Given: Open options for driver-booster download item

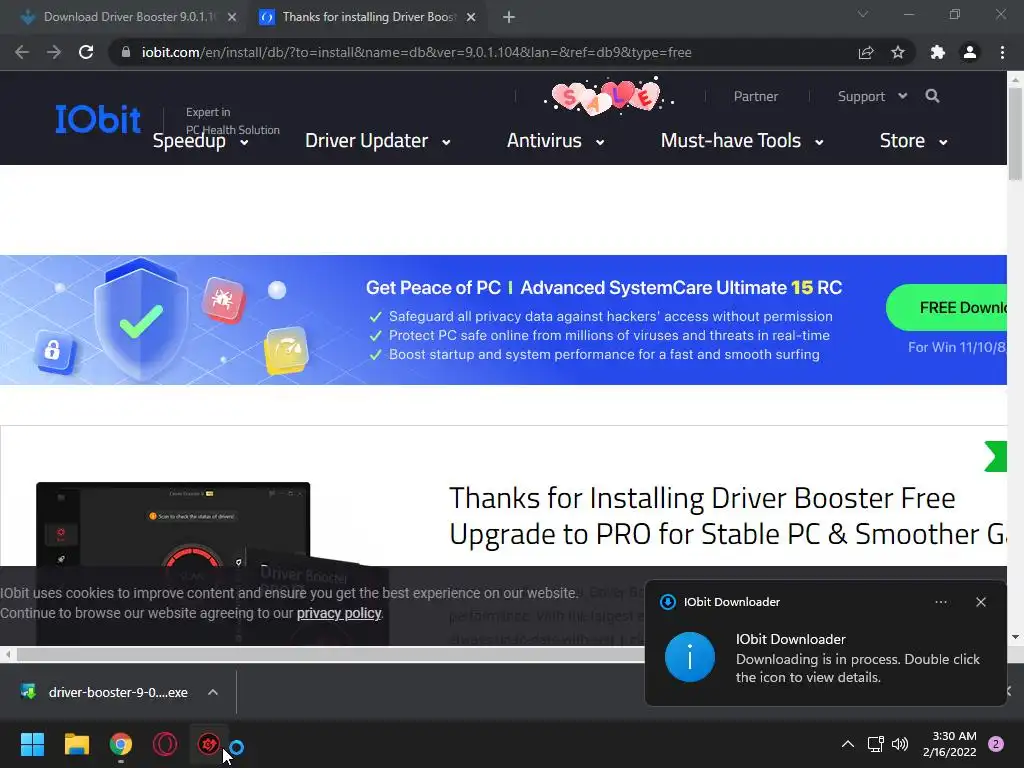Looking at the screenshot, I should click(213, 692).
